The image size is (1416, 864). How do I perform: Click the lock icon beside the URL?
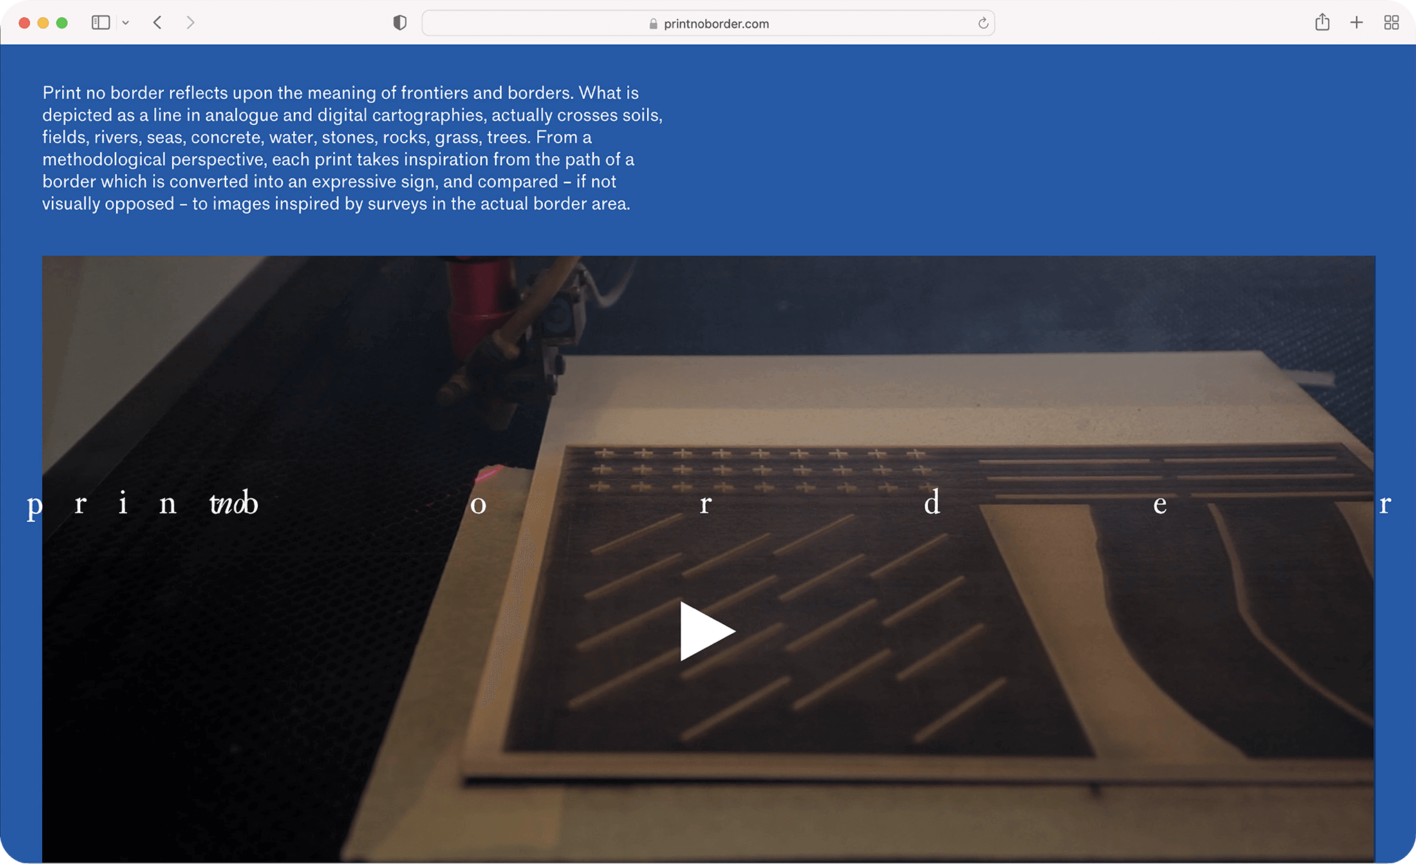tap(653, 24)
